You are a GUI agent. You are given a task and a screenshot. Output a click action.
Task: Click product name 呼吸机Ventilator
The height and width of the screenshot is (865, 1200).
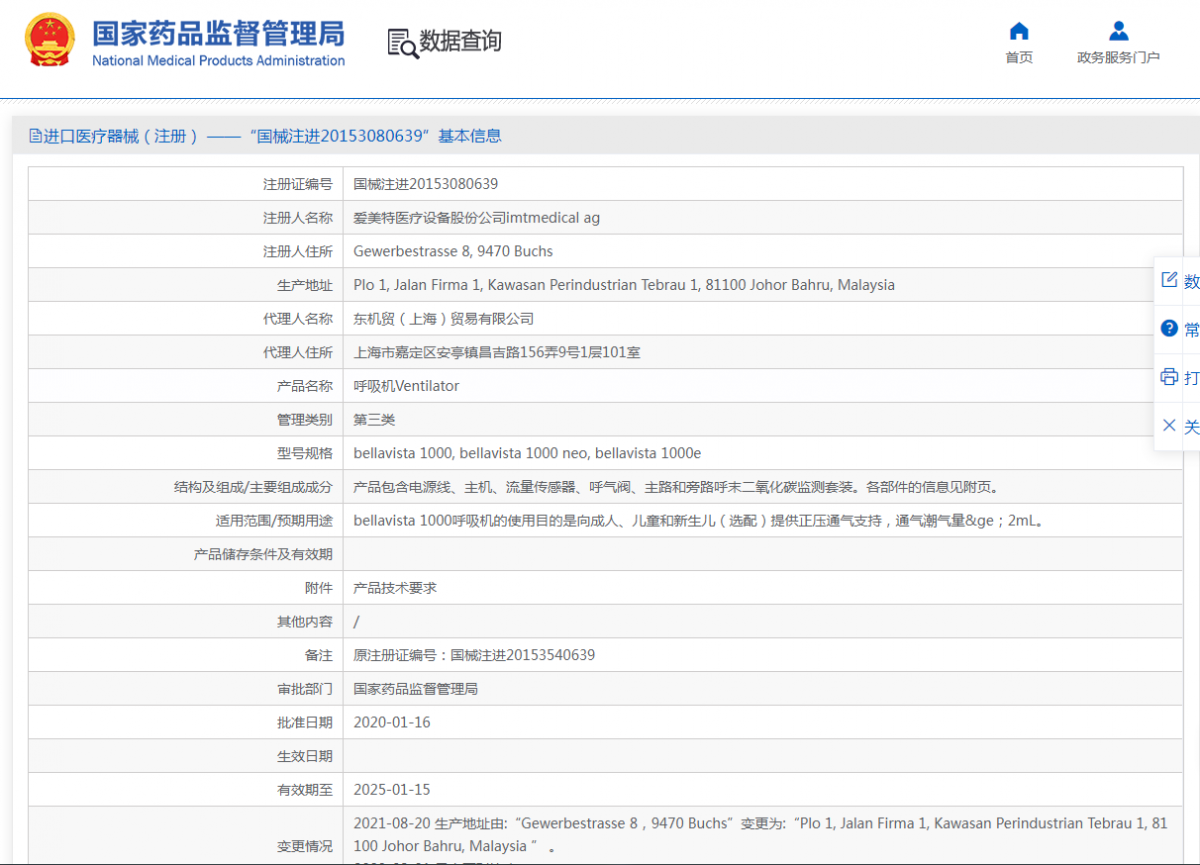(x=406, y=386)
